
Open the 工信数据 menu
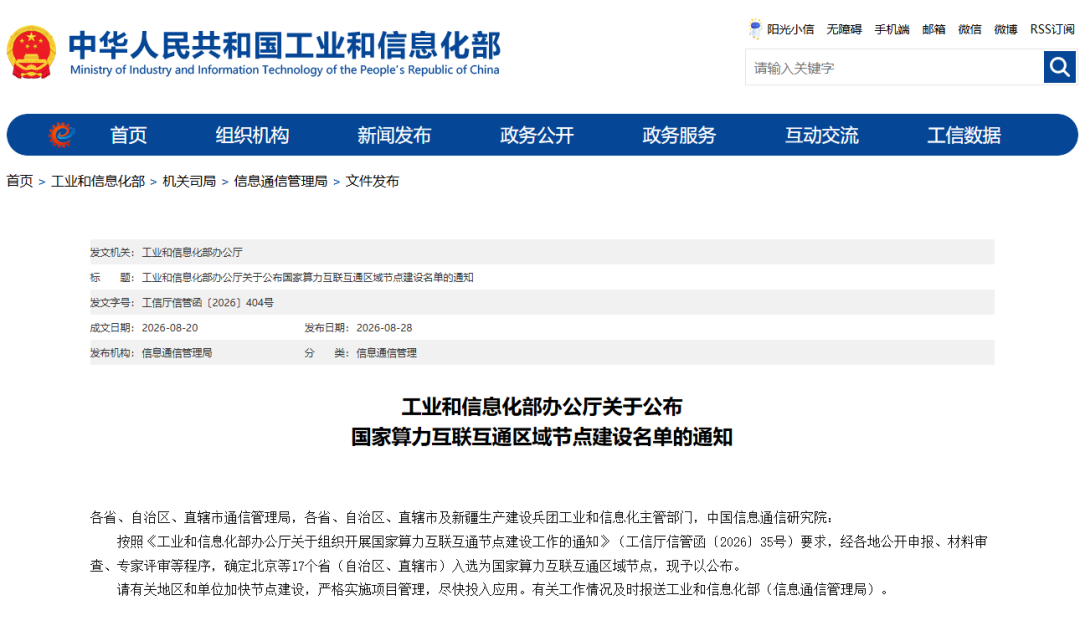point(964,135)
